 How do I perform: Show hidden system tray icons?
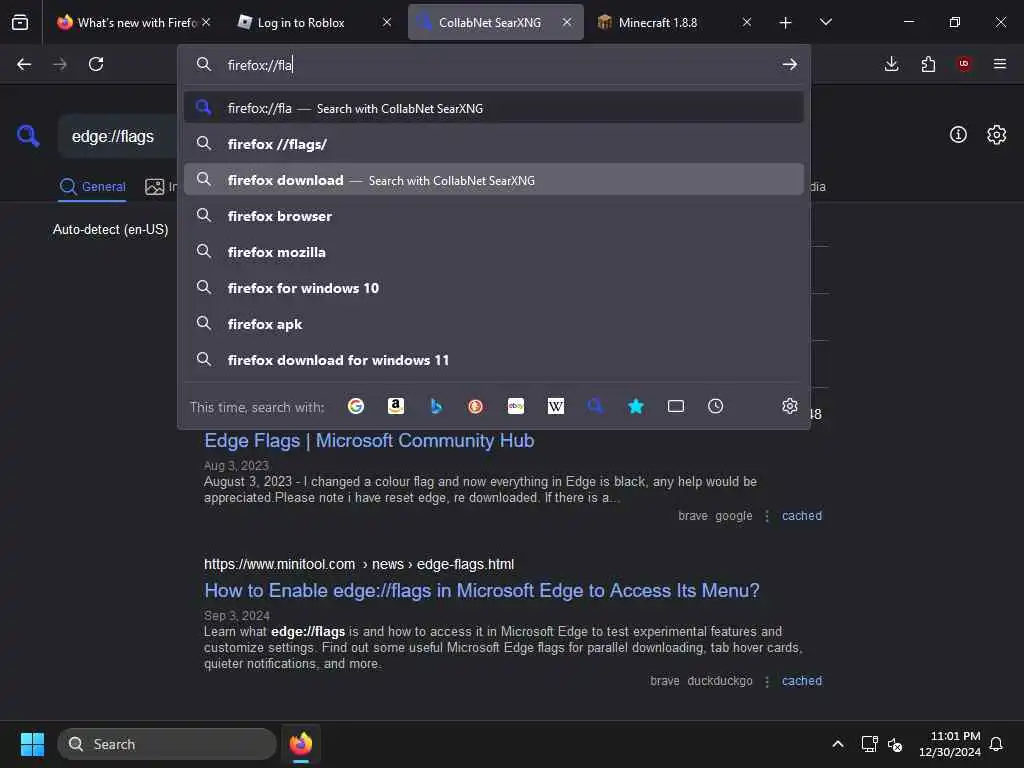pyautogui.click(x=838, y=744)
